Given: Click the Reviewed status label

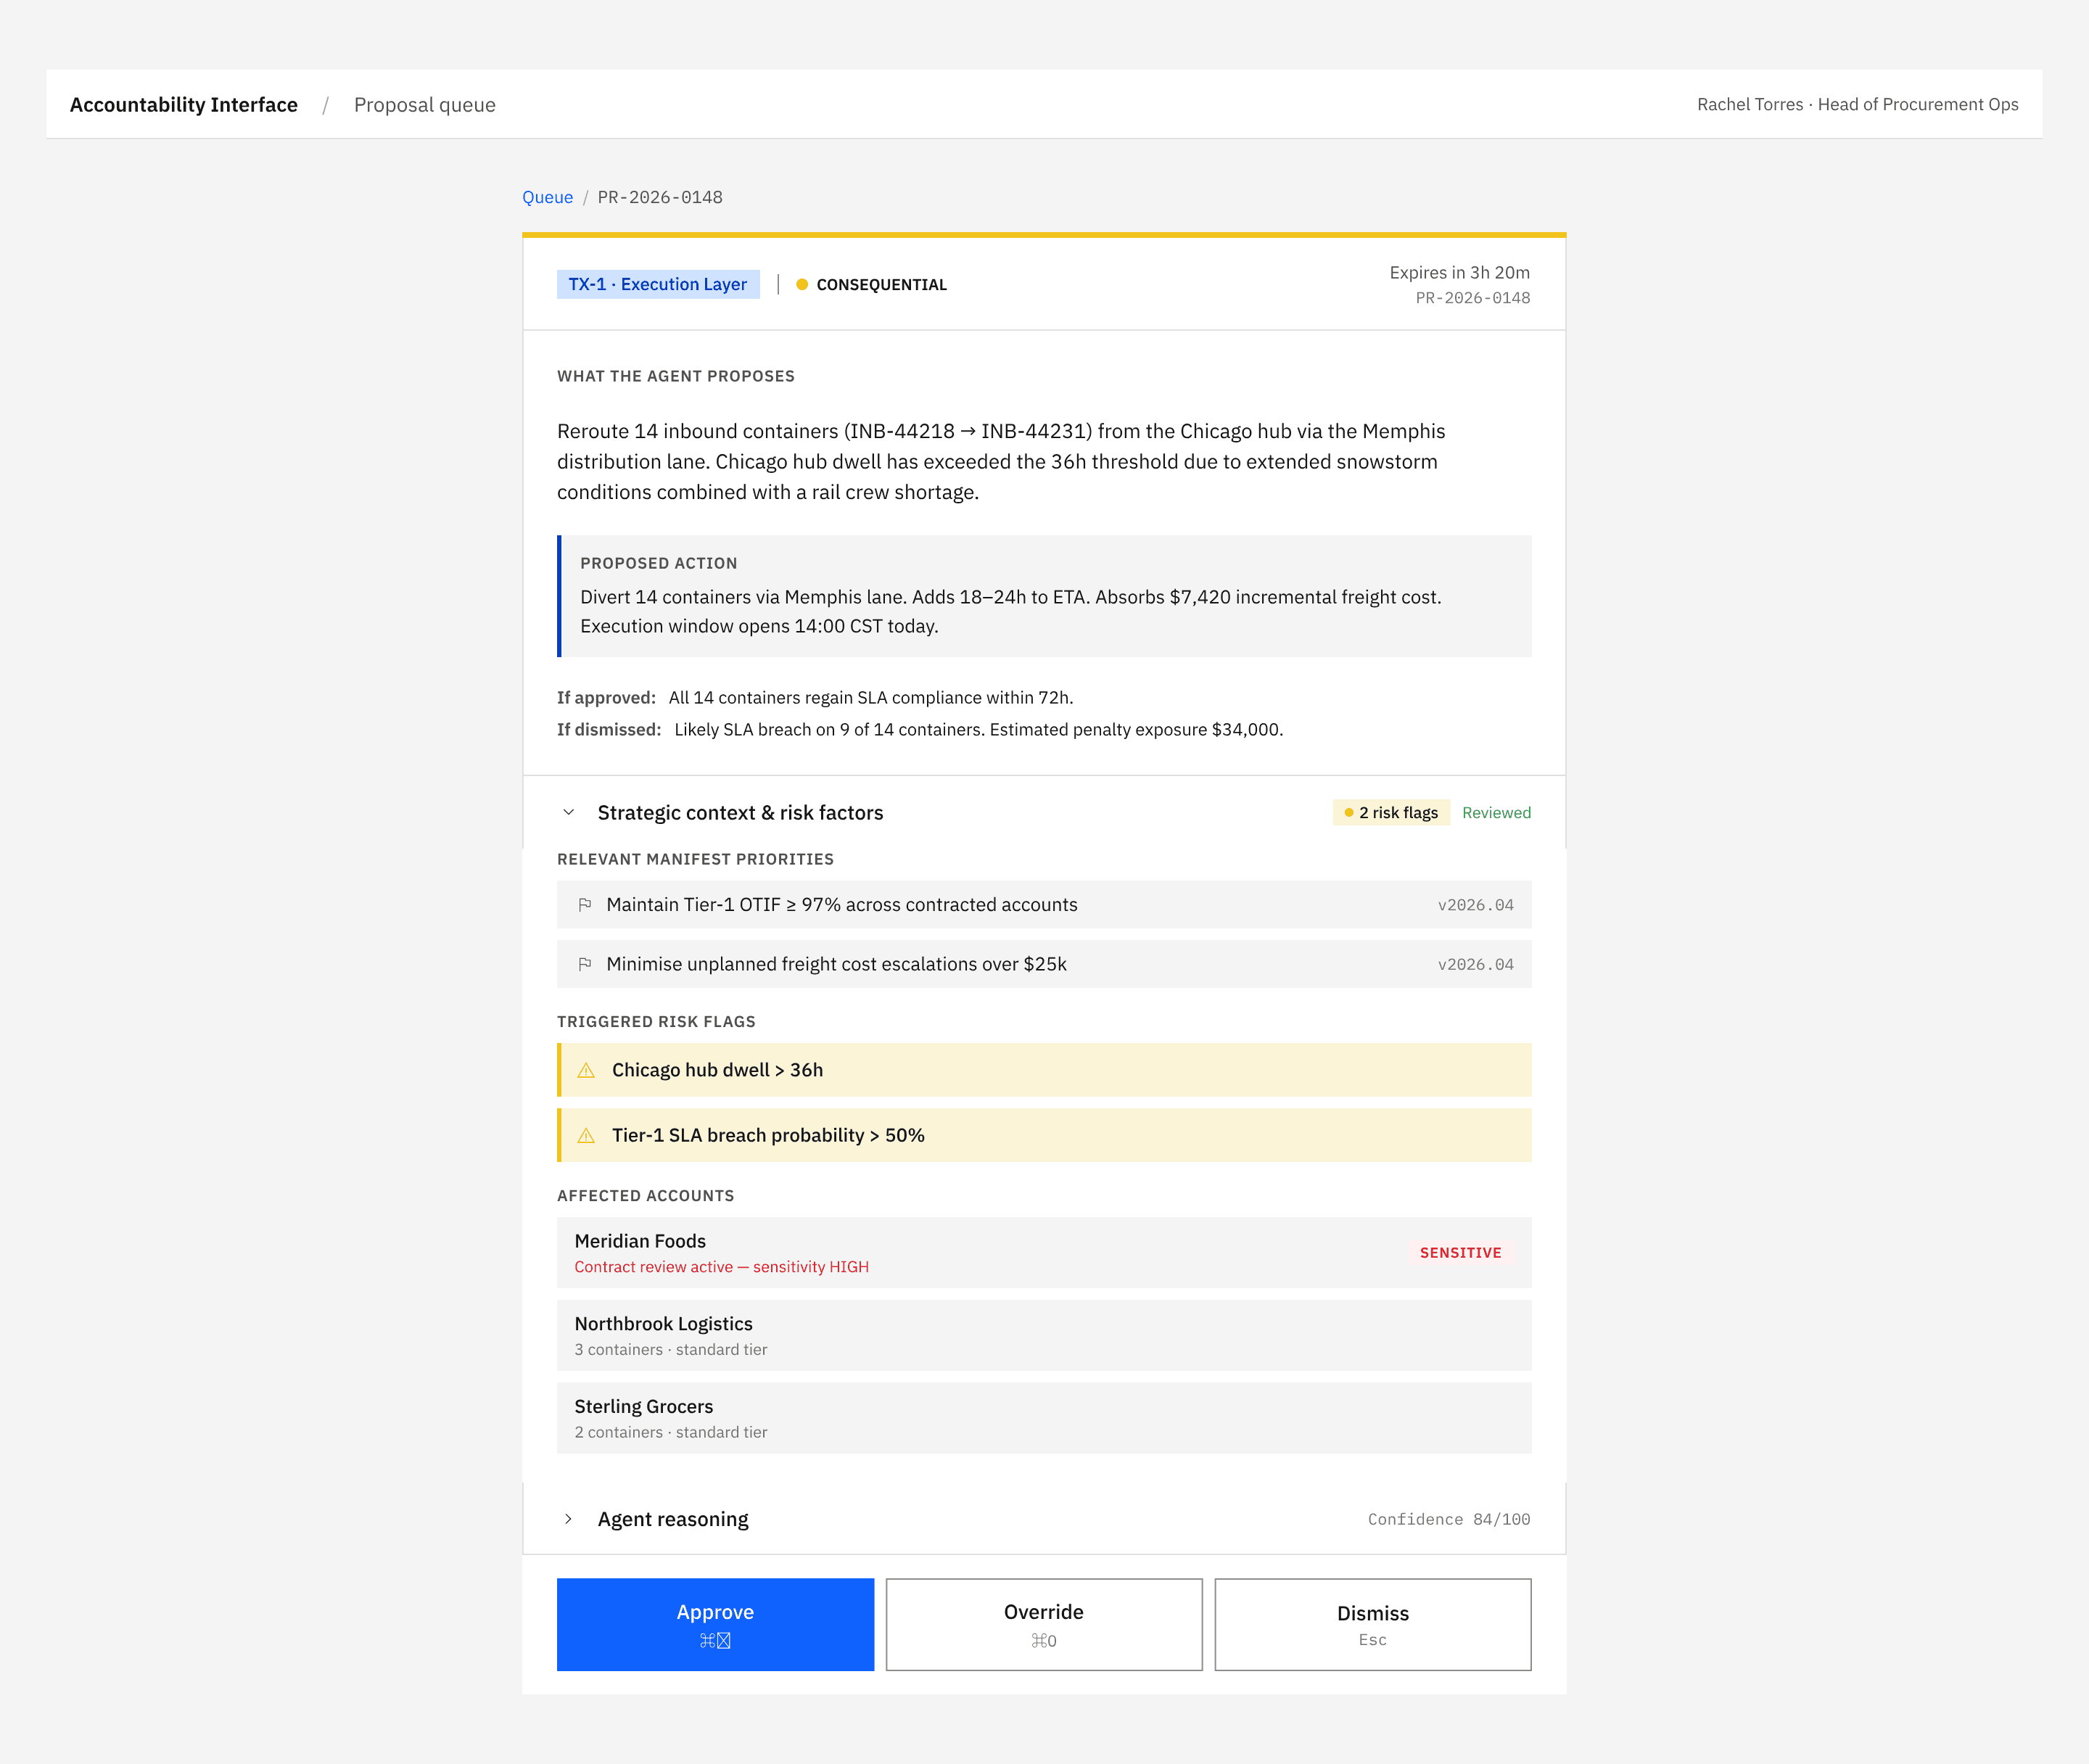Looking at the screenshot, I should click(1496, 813).
